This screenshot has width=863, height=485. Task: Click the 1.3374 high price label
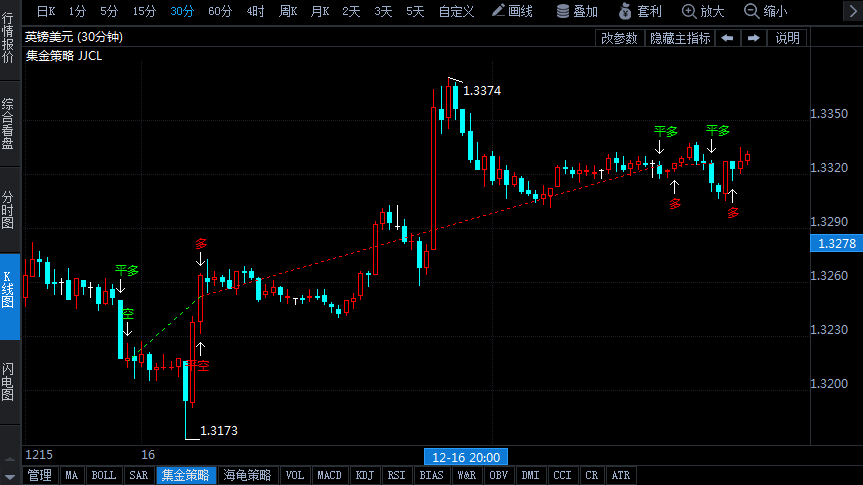pos(482,91)
